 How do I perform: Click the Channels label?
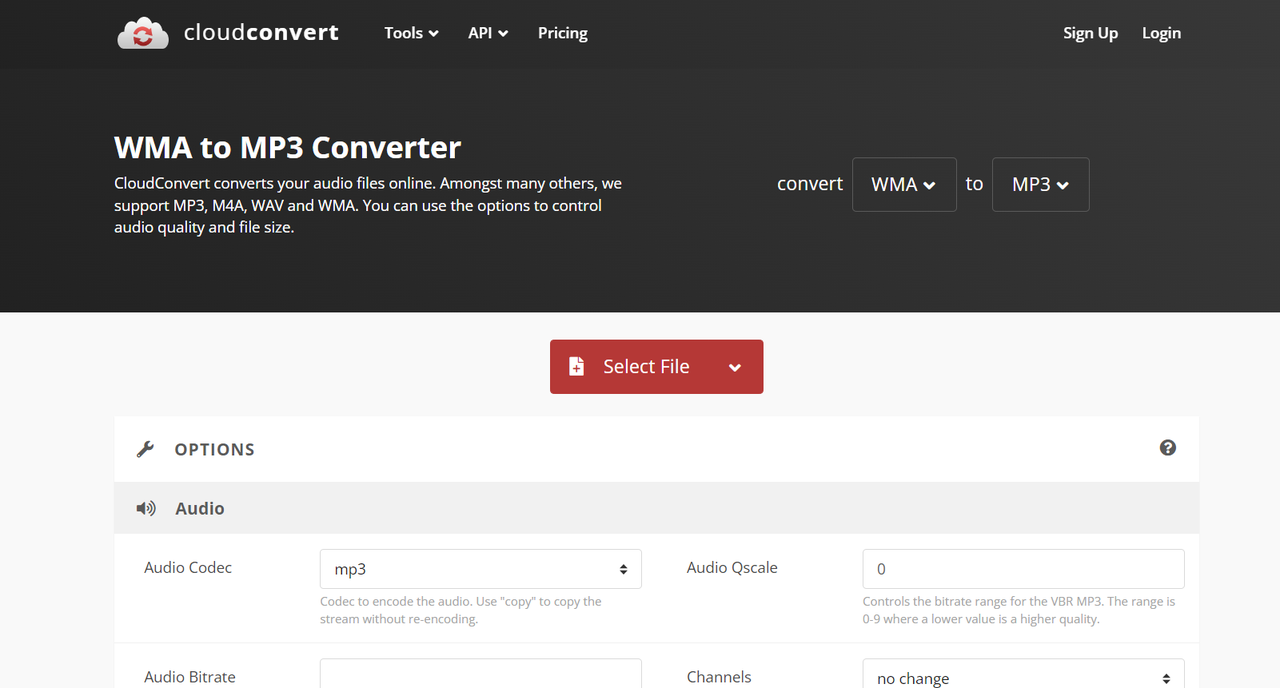click(x=719, y=677)
